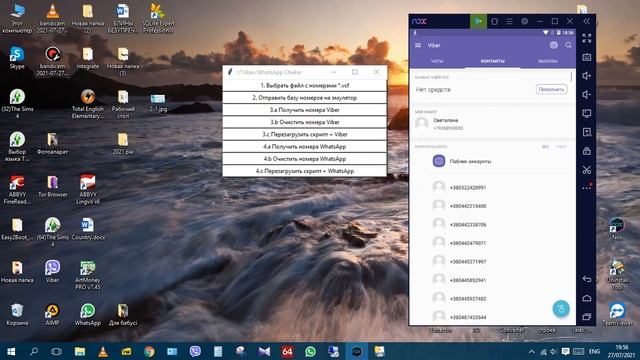This screenshot has height=360, width=640.
Task: Open Viber desktop shortcut
Action: [53, 271]
